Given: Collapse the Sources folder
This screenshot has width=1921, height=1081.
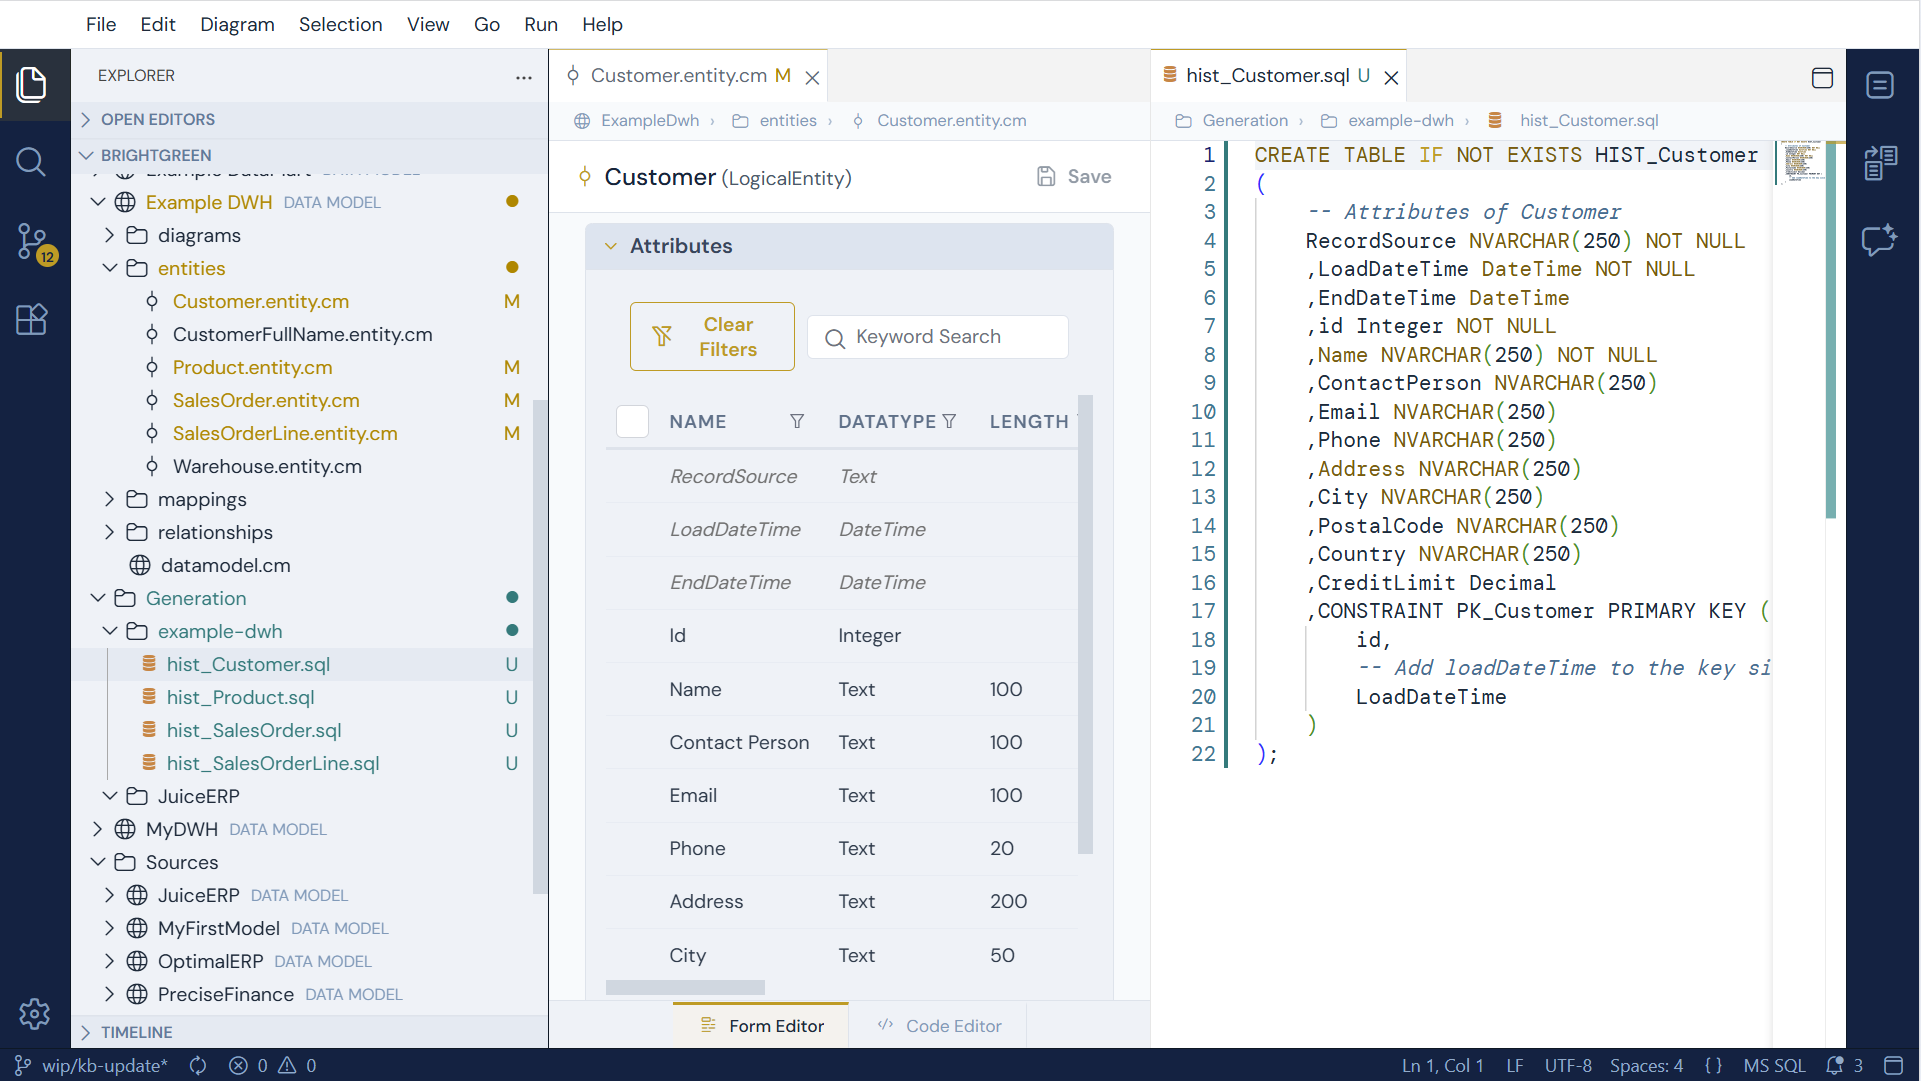Looking at the screenshot, I should pos(98,862).
